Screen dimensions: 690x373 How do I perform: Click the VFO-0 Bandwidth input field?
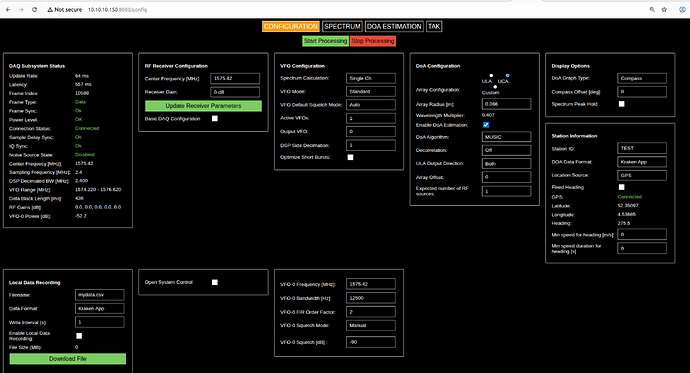[x=371, y=298]
